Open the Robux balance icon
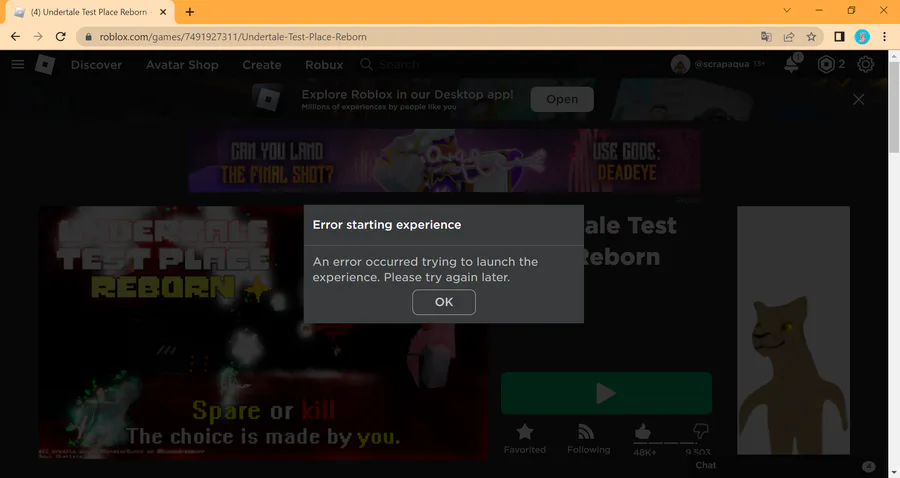The width and height of the screenshot is (900, 478). tap(826, 64)
